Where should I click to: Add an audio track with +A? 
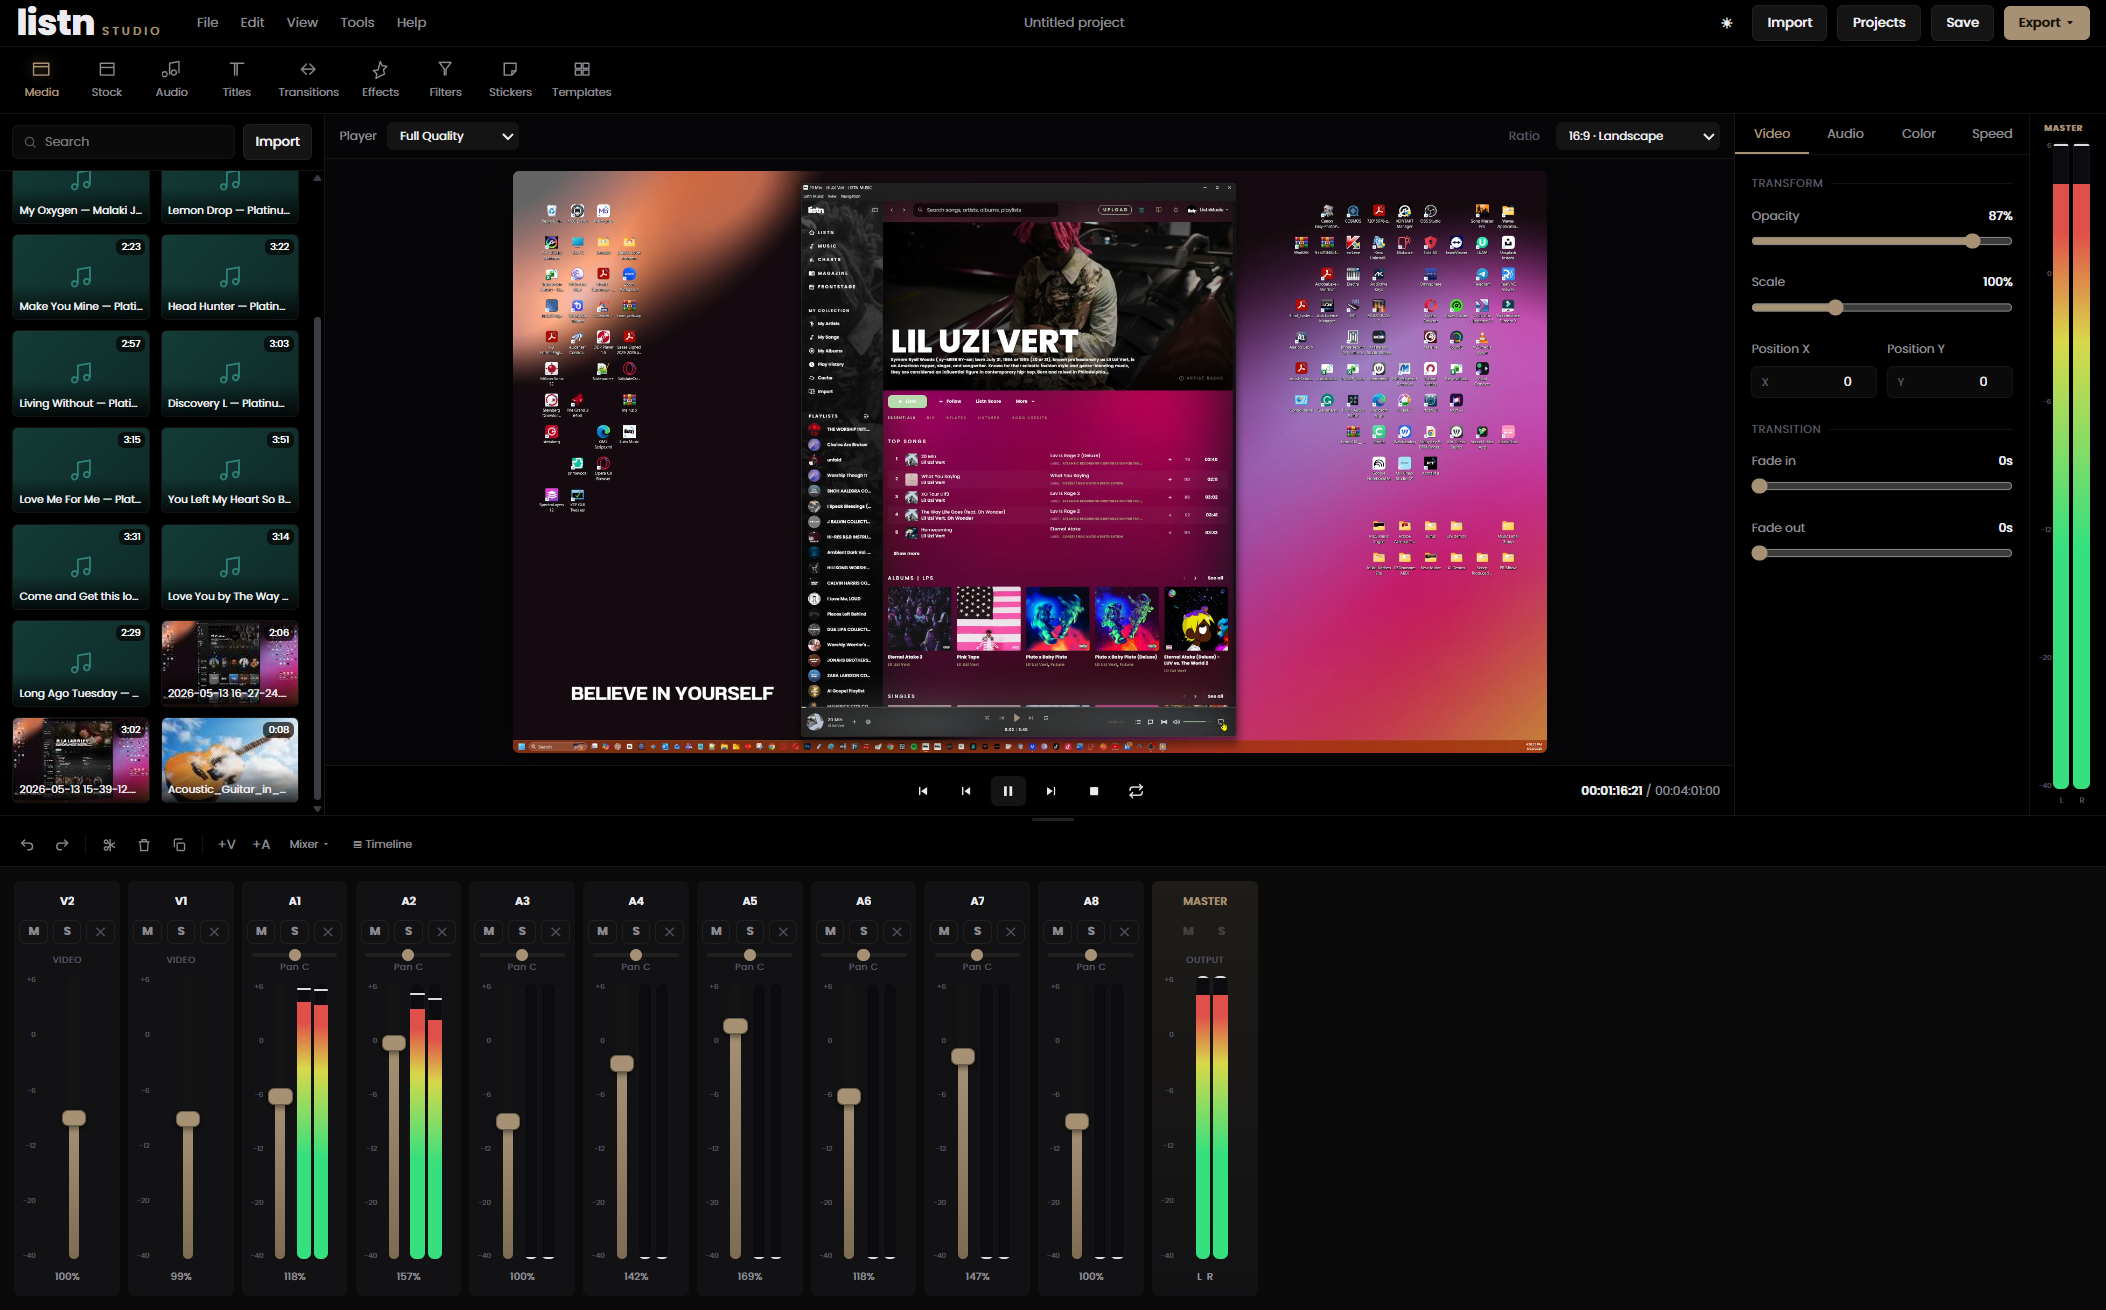point(262,845)
